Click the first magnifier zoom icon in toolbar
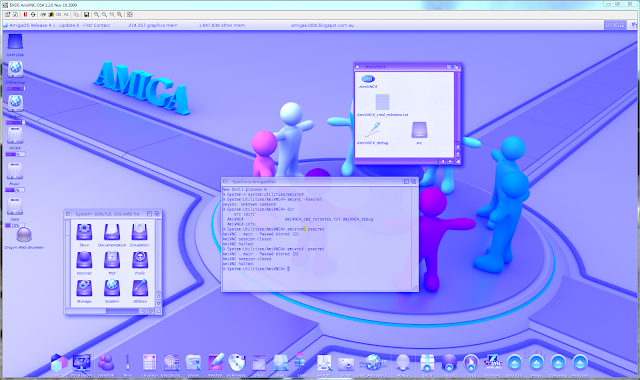This screenshot has height=380, width=640. pos(97,14)
